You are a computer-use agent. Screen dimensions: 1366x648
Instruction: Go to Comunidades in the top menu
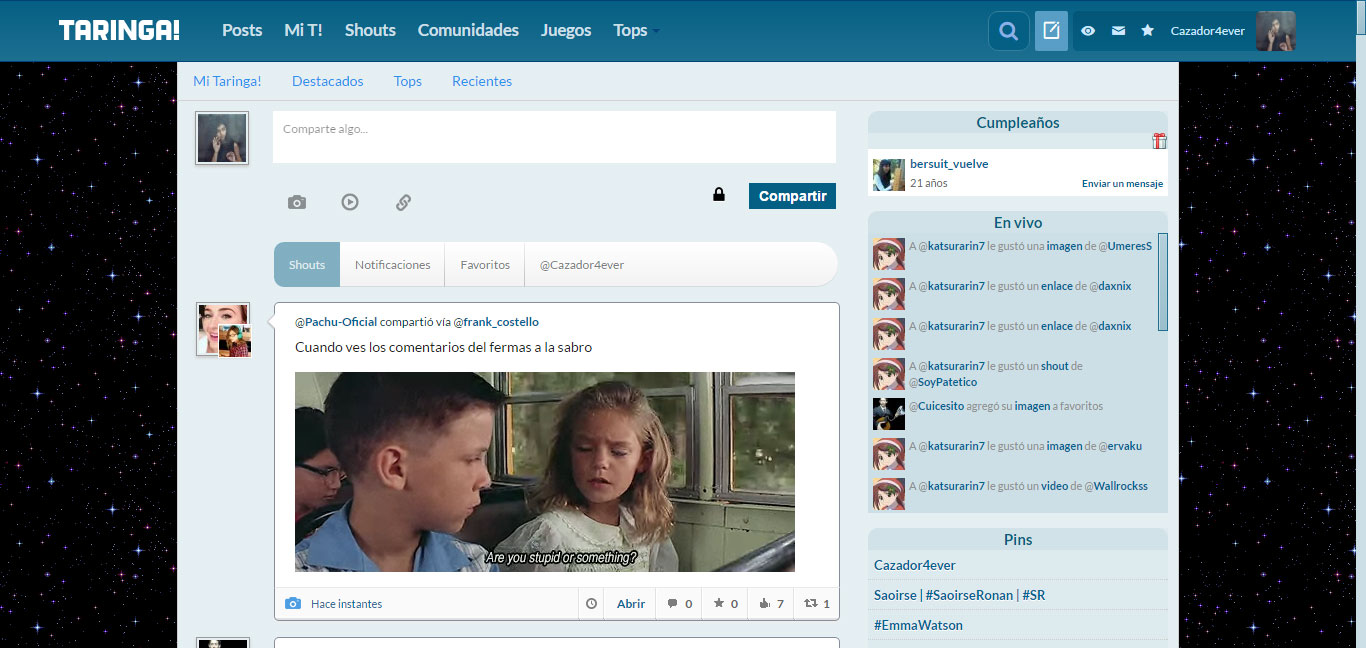(x=468, y=30)
